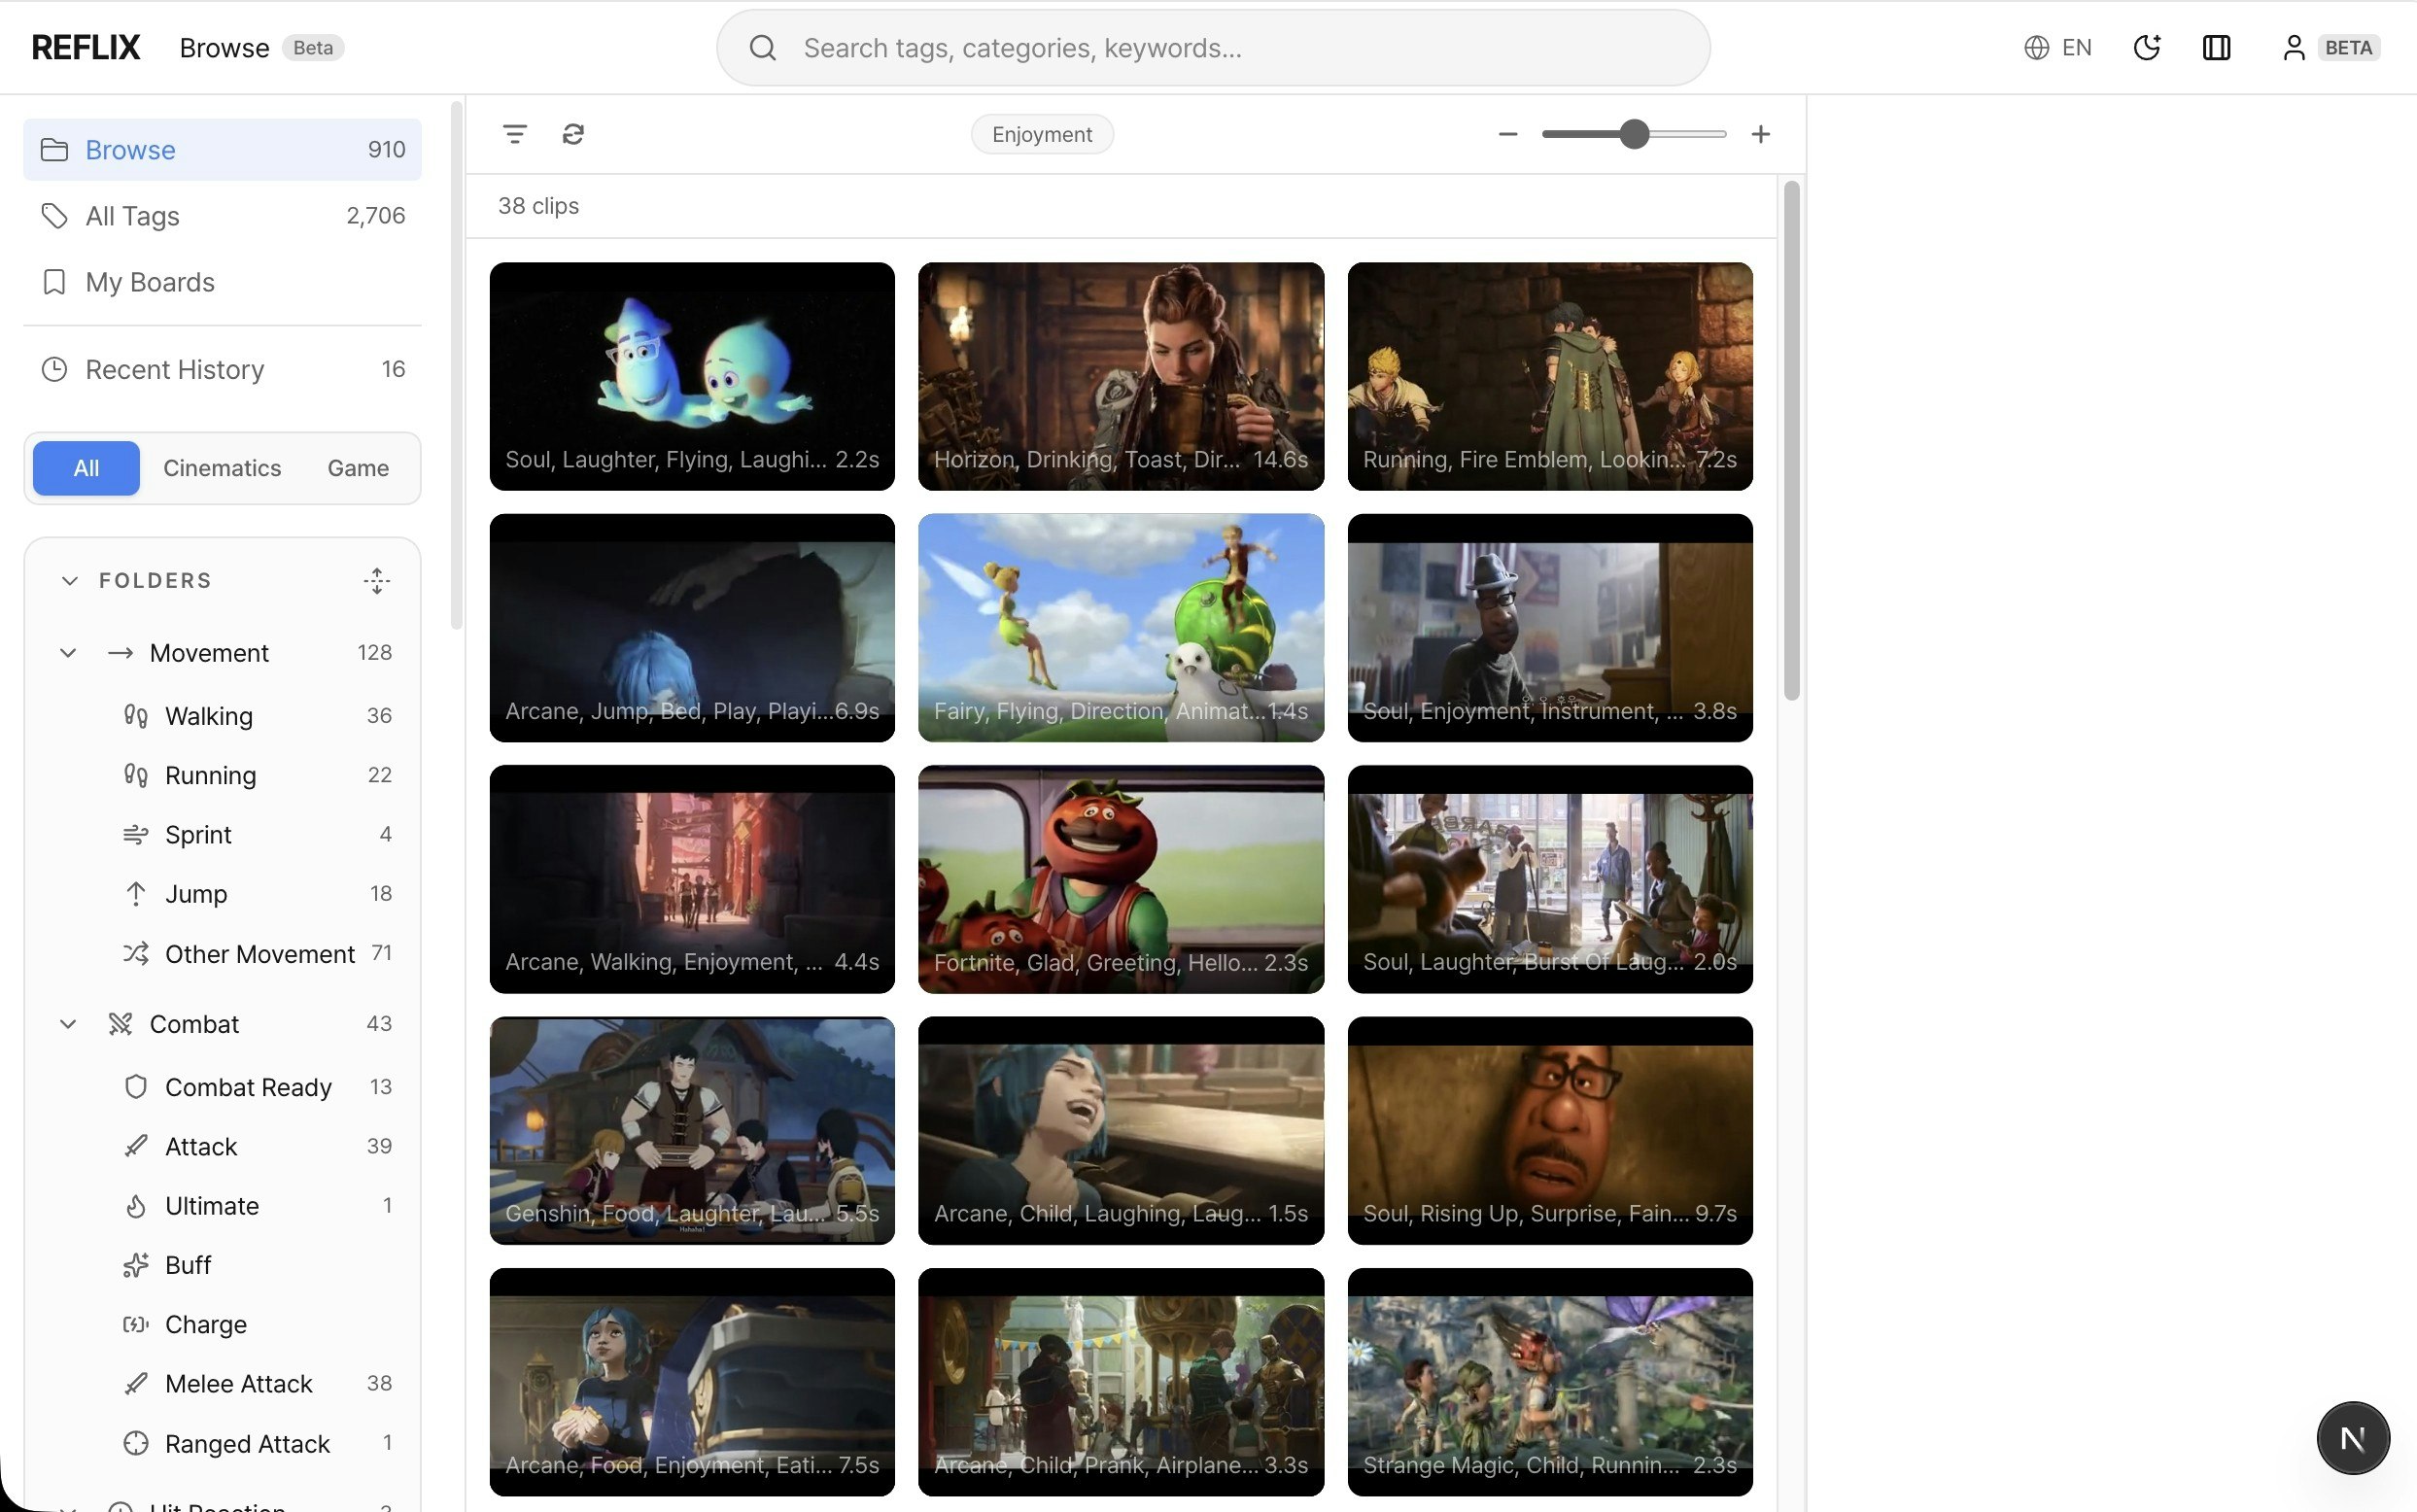Switch to the Game filter
Viewport: 2417px width, 1512px height.
357,467
